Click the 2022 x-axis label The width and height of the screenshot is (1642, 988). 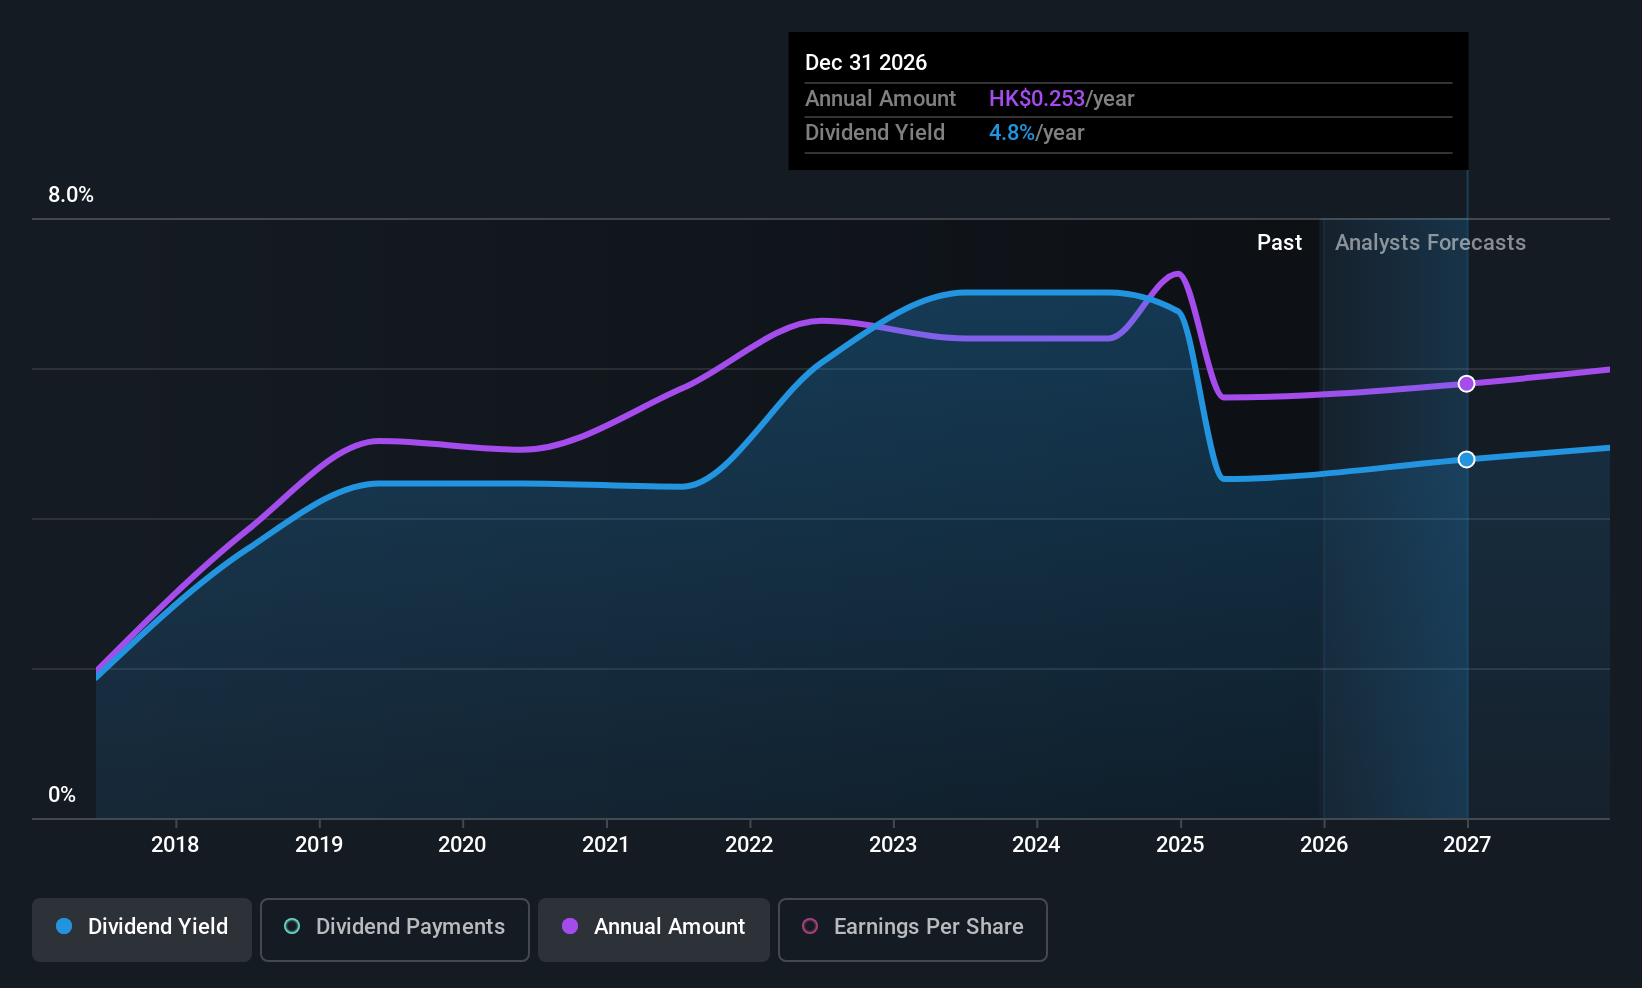749,845
